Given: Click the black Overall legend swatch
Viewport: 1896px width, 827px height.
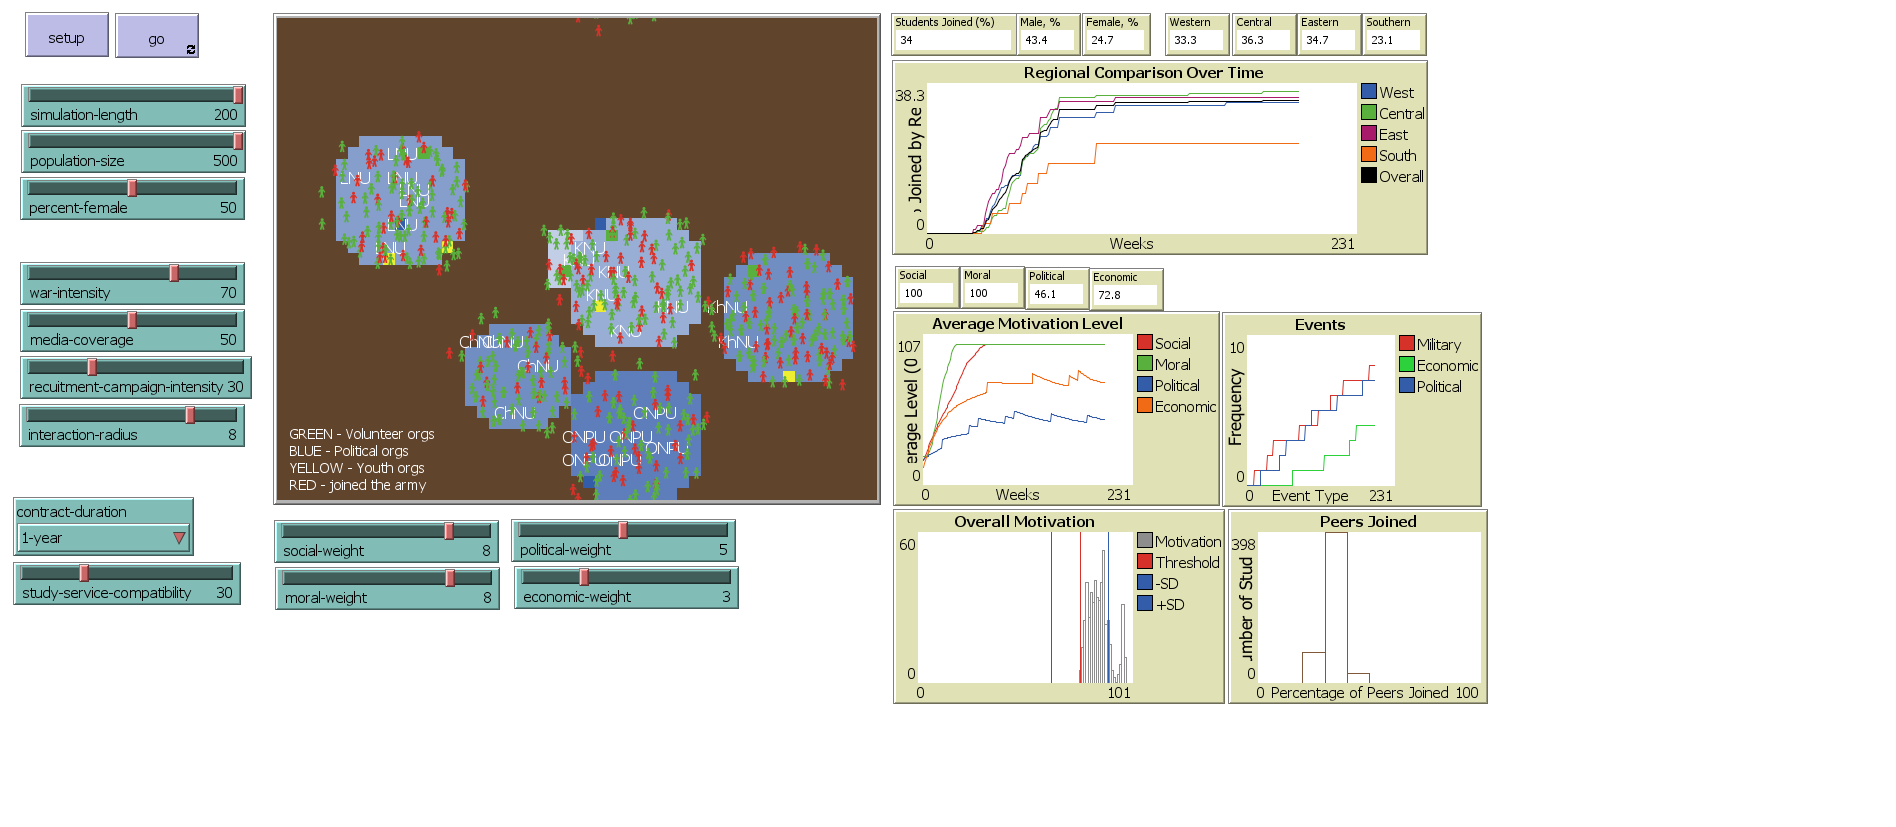Looking at the screenshot, I should coord(1368,176).
